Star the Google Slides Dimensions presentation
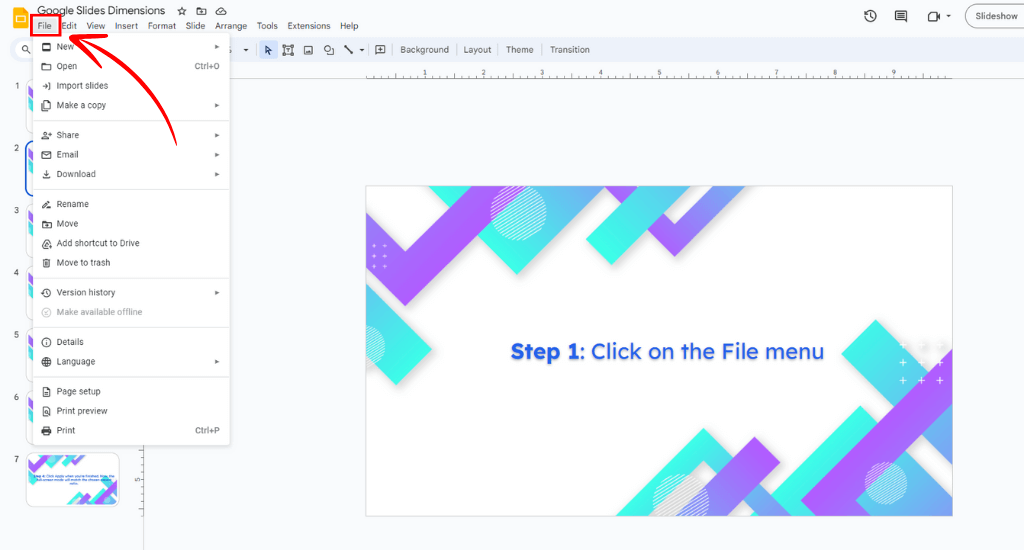 (x=182, y=11)
